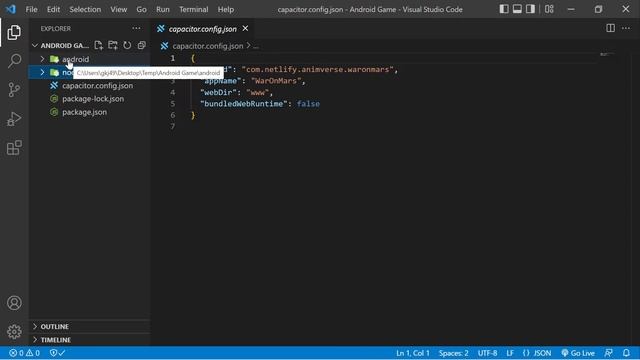The width and height of the screenshot is (640, 360).
Task: Click the false value of bundledWebRuntime
Action: pos(308,104)
